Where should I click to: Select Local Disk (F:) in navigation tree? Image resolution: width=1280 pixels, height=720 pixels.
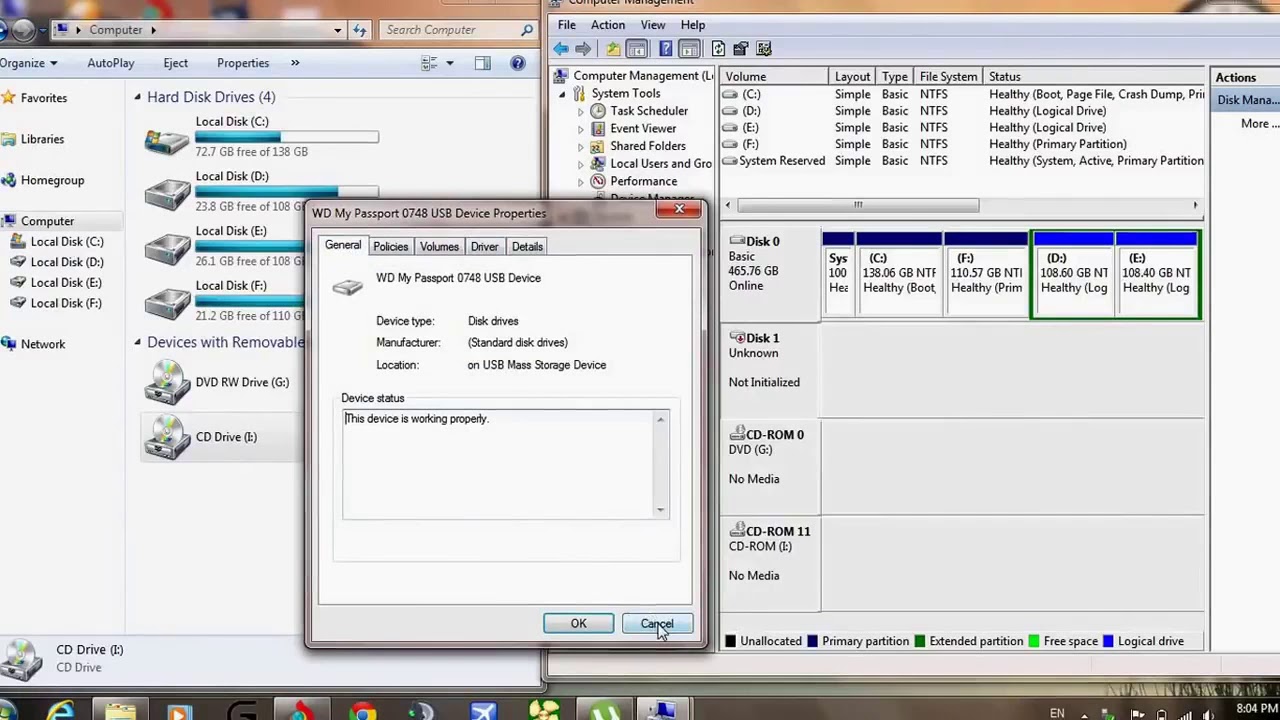(66, 303)
